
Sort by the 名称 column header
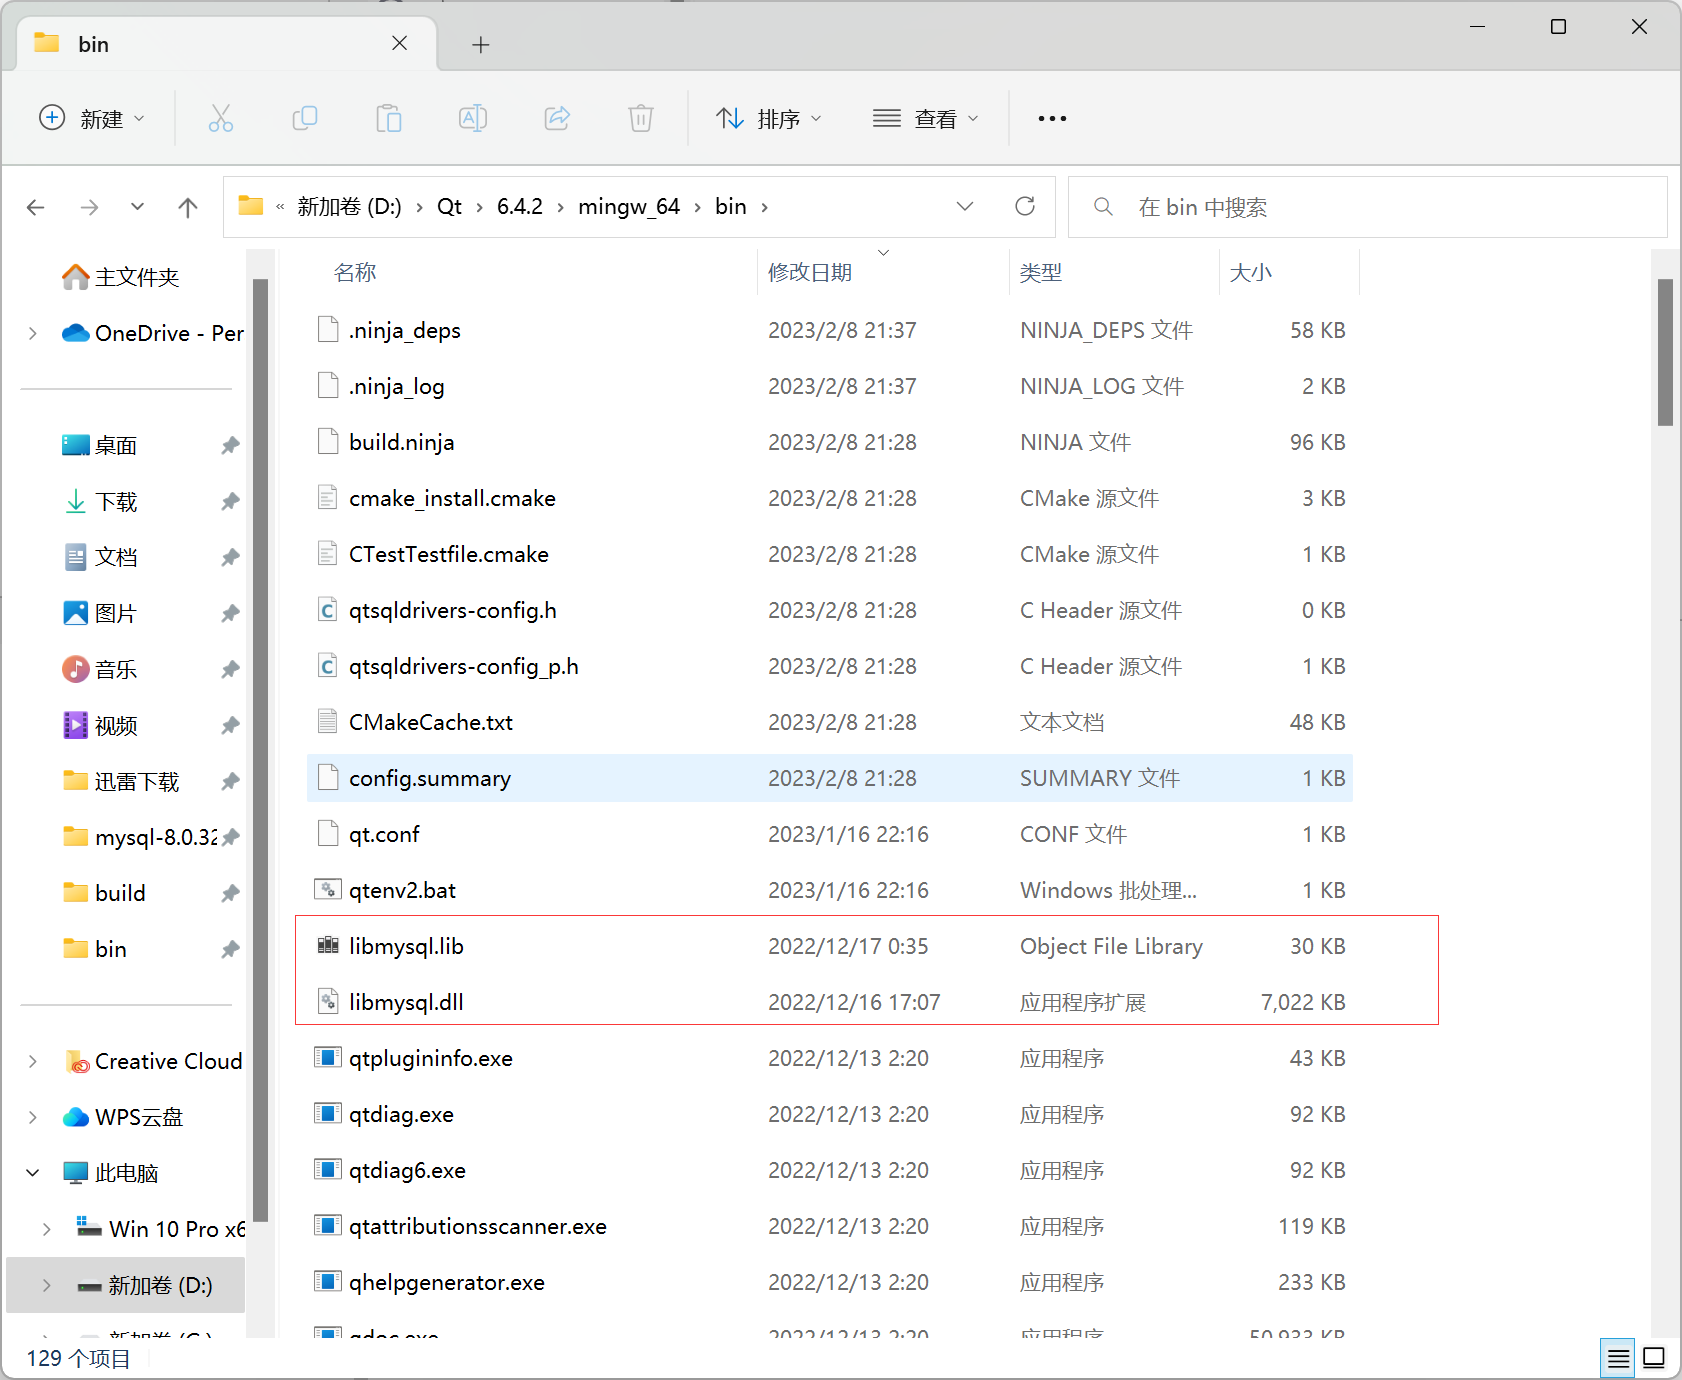[531, 272]
